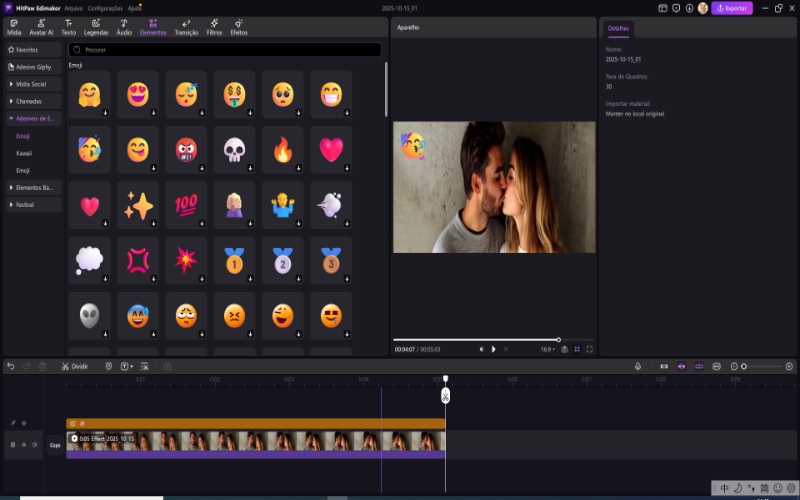The width and height of the screenshot is (800, 500).
Task: Open the Transição transitions panel
Action: pyautogui.click(x=186, y=27)
